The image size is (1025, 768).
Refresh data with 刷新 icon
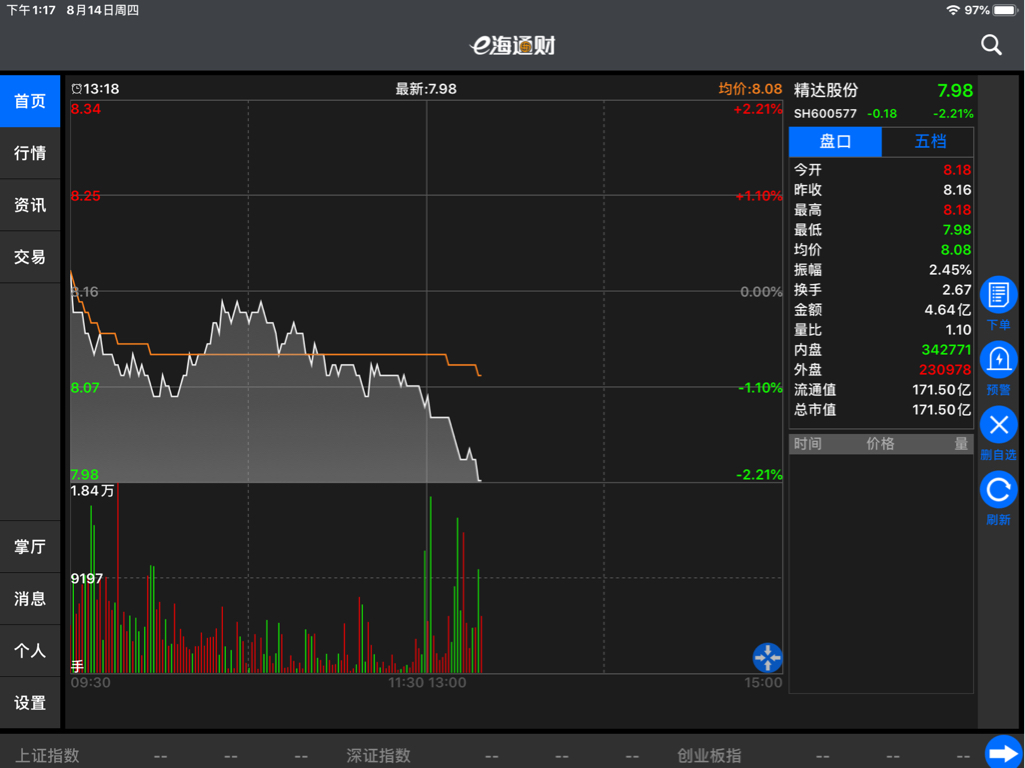coord(998,490)
